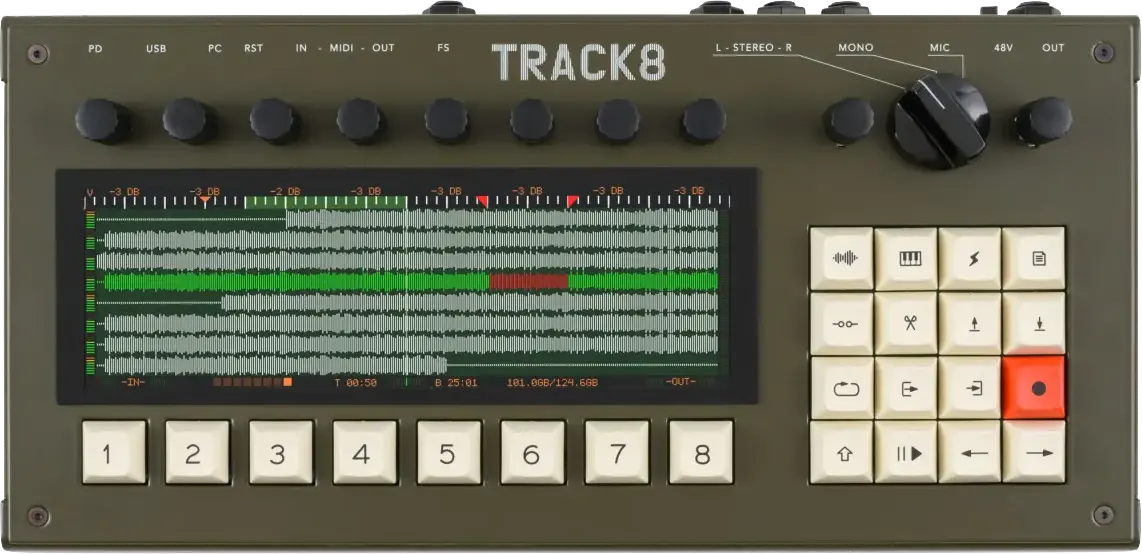The image size is (1142, 554).
Task: Click the green loop region on the ruler
Action: click(326, 202)
